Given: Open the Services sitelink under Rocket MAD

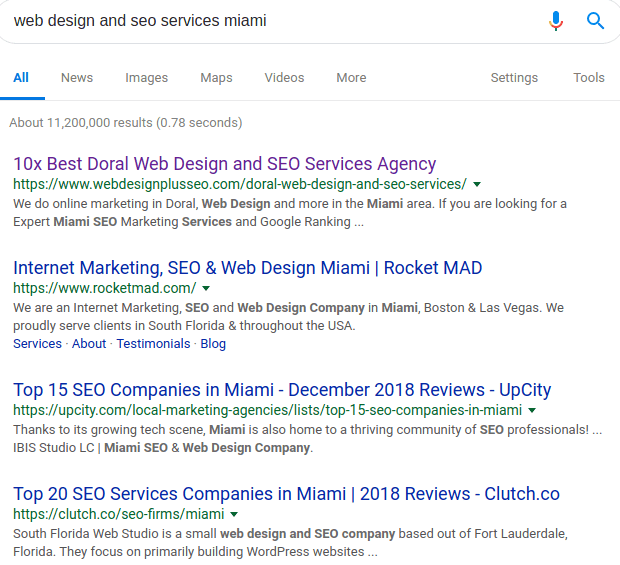Looking at the screenshot, I should [38, 344].
